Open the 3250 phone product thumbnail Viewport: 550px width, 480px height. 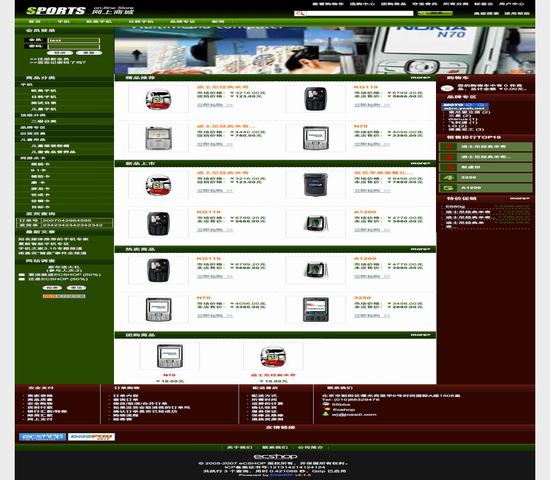tap(316, 309)
